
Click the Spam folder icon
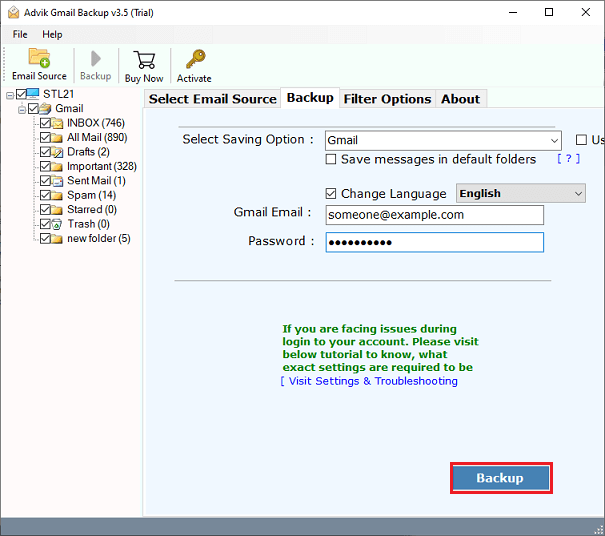pos(57,196)
